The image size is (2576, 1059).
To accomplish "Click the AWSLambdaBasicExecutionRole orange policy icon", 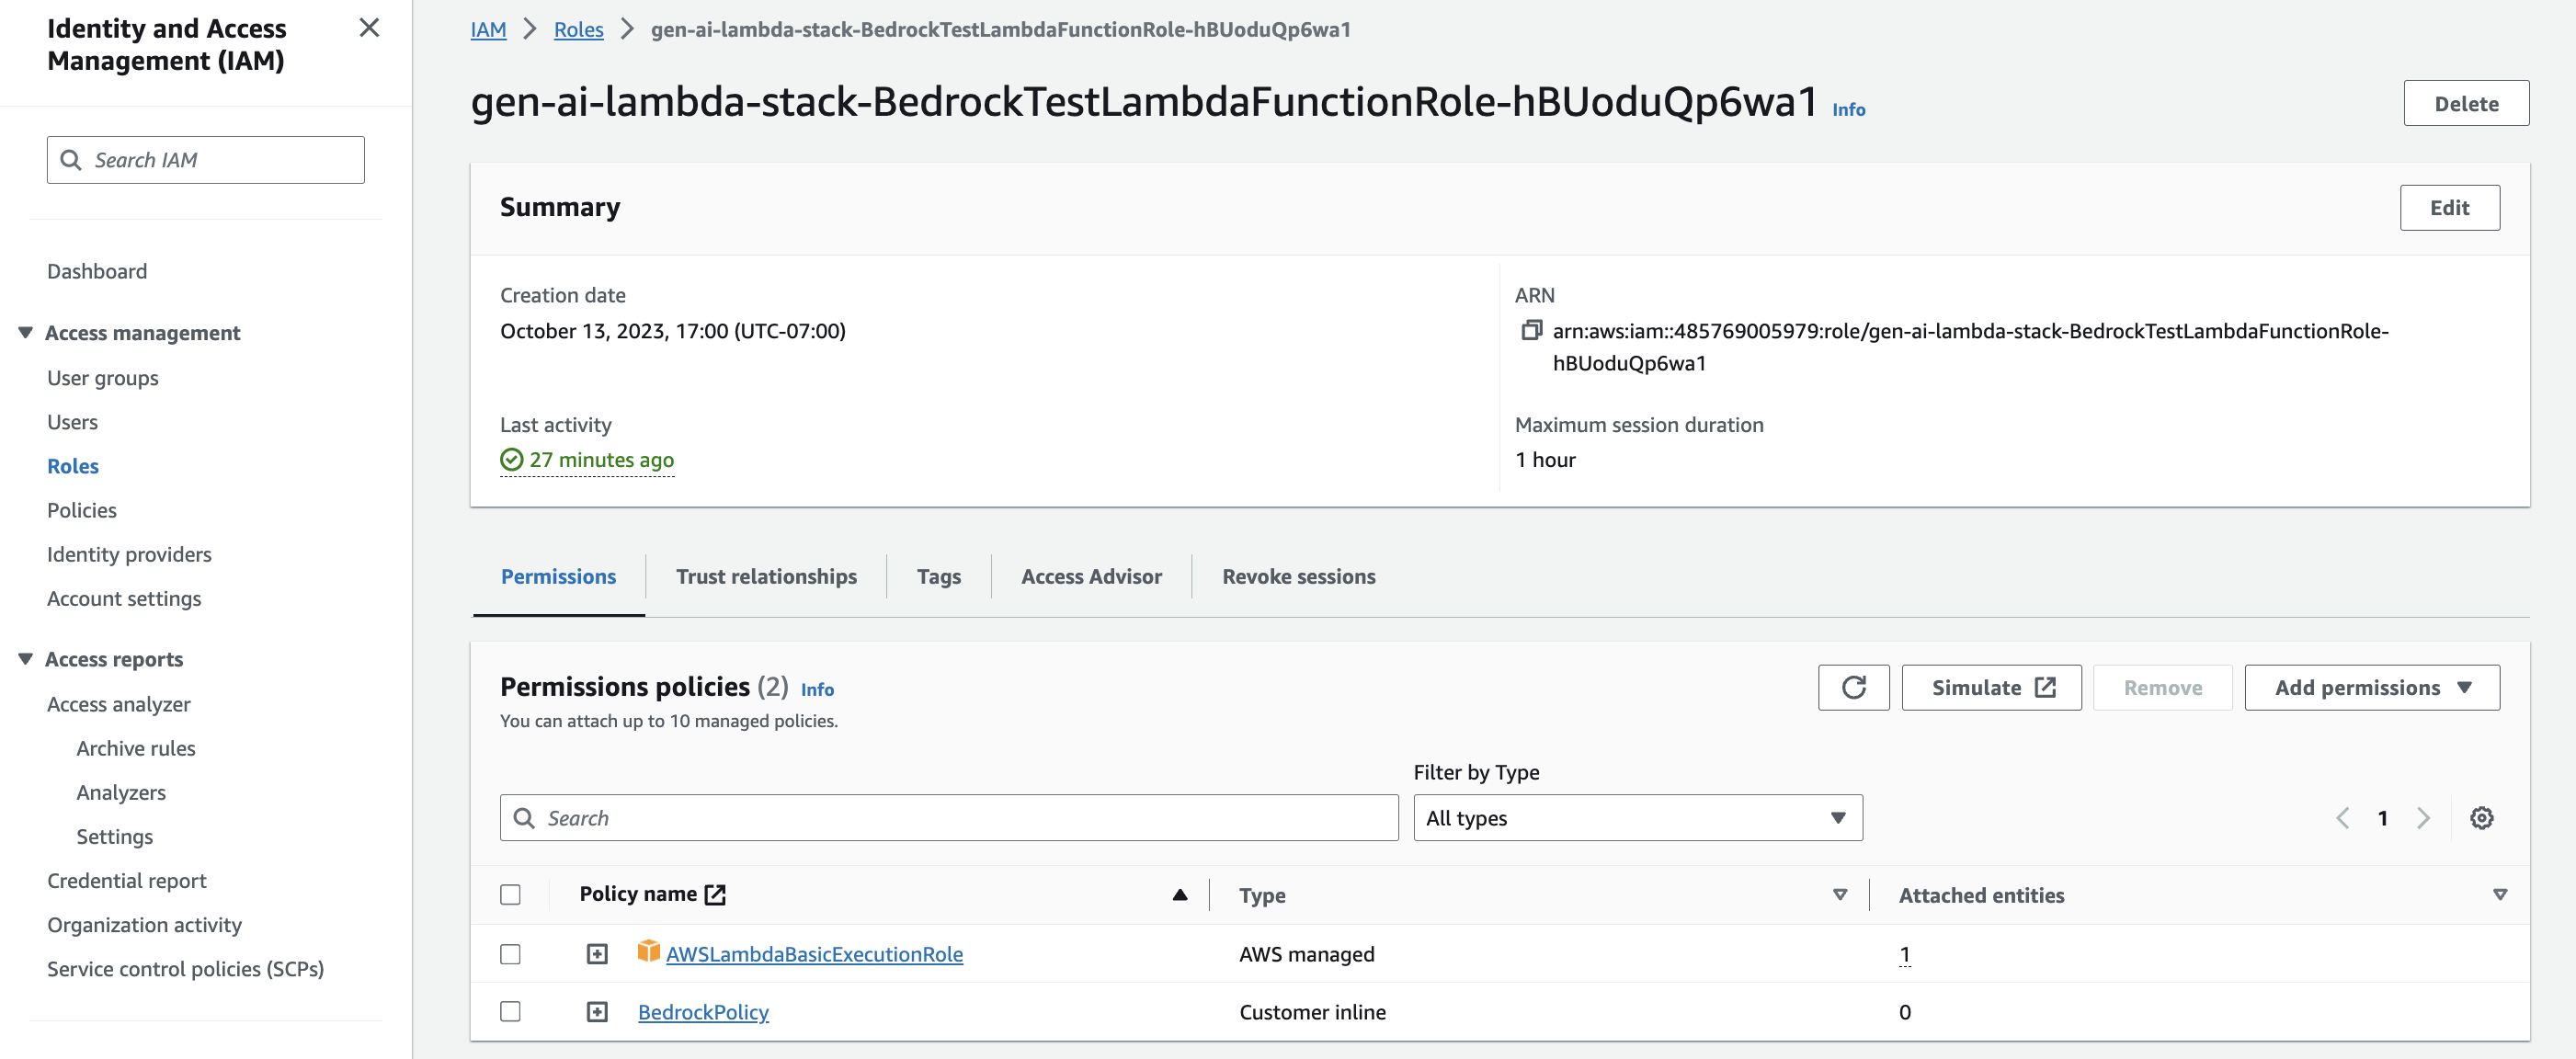I will [x=648, y=951].
